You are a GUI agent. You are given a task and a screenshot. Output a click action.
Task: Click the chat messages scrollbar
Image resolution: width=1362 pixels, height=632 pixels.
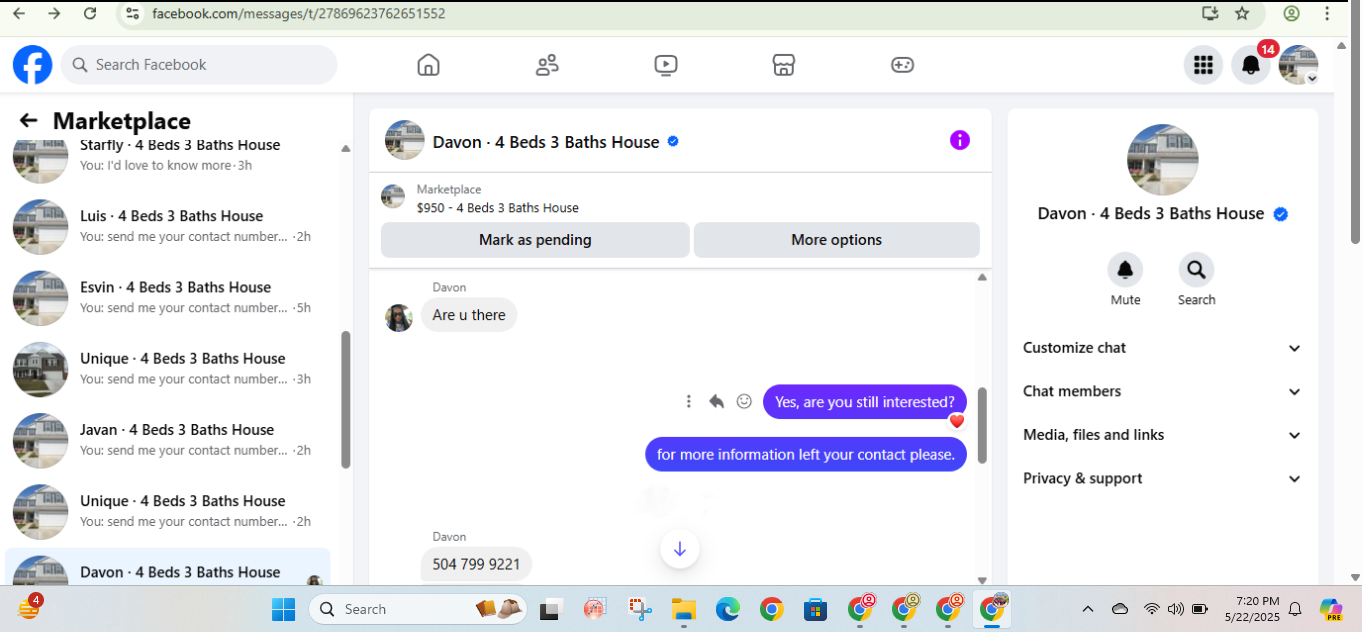point(982,425)
